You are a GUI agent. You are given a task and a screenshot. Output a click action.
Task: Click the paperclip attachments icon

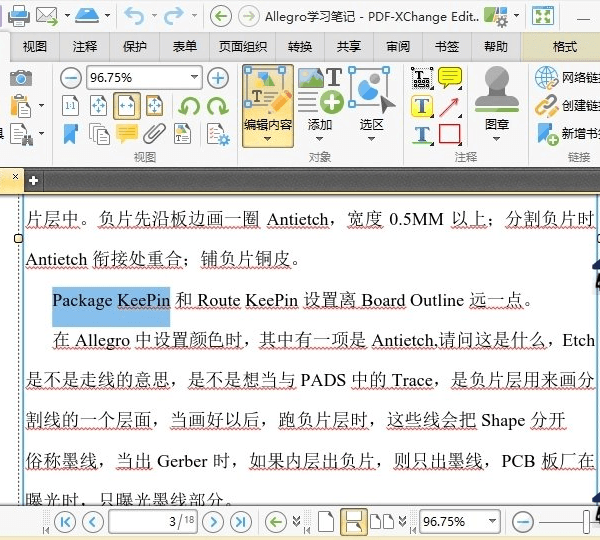point(154,134)
